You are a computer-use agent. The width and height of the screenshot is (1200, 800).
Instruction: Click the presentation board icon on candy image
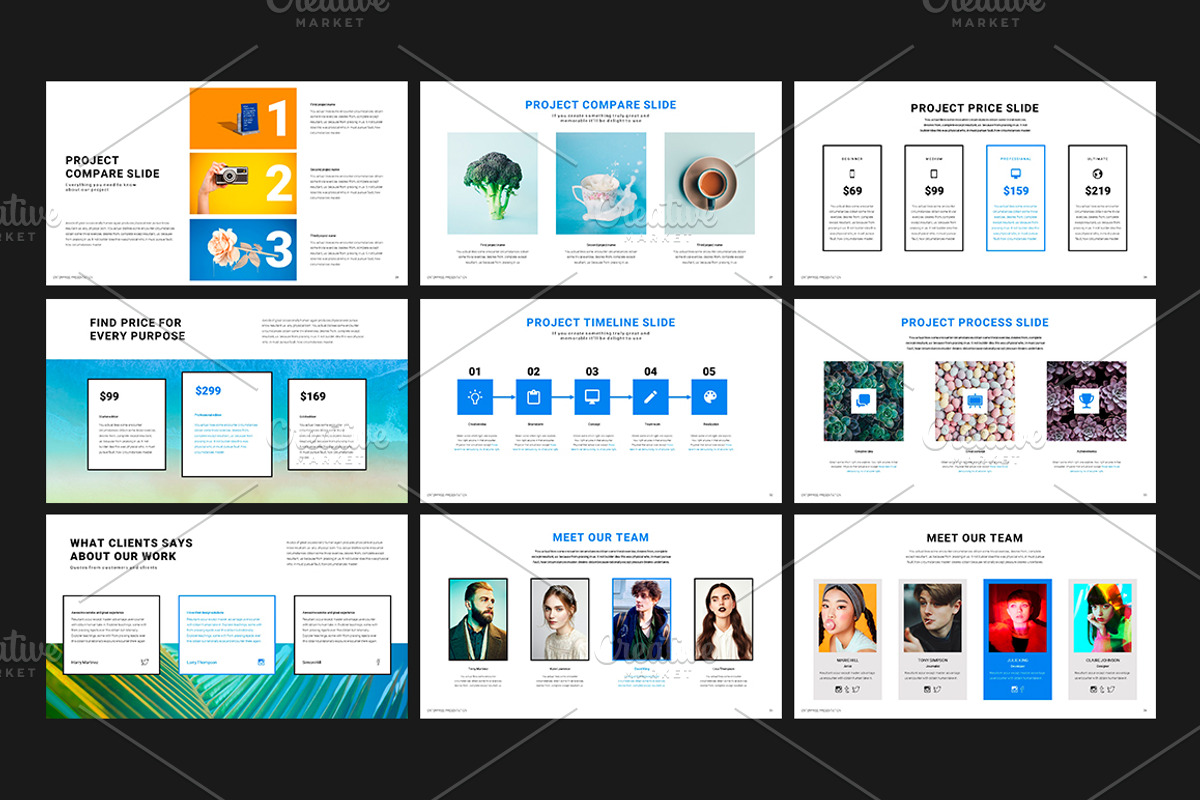coord(975,402)
